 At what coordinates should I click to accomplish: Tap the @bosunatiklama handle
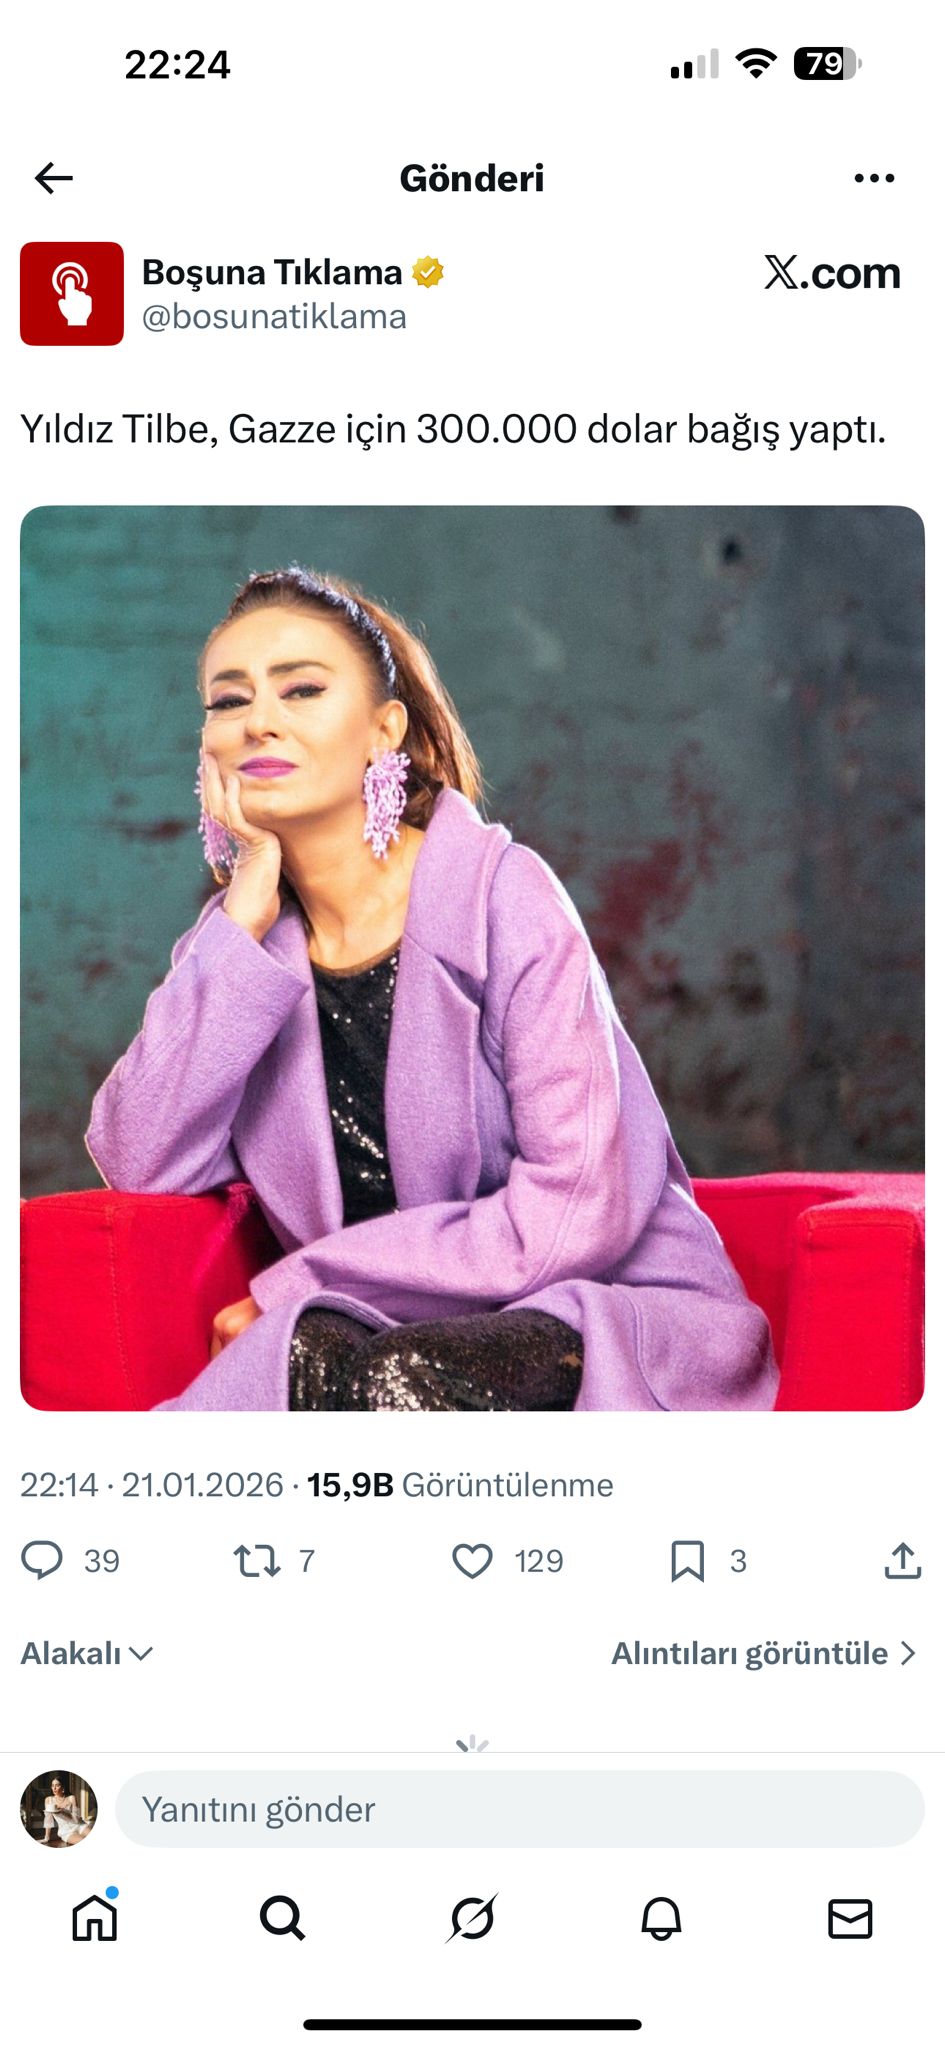[274, 317]
